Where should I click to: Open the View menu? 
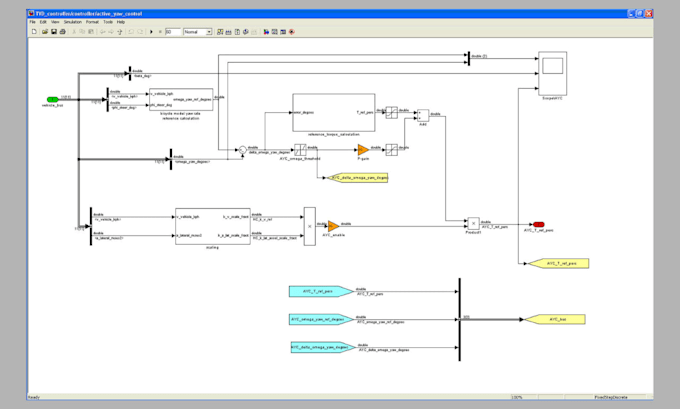click(x=55, y=22)
